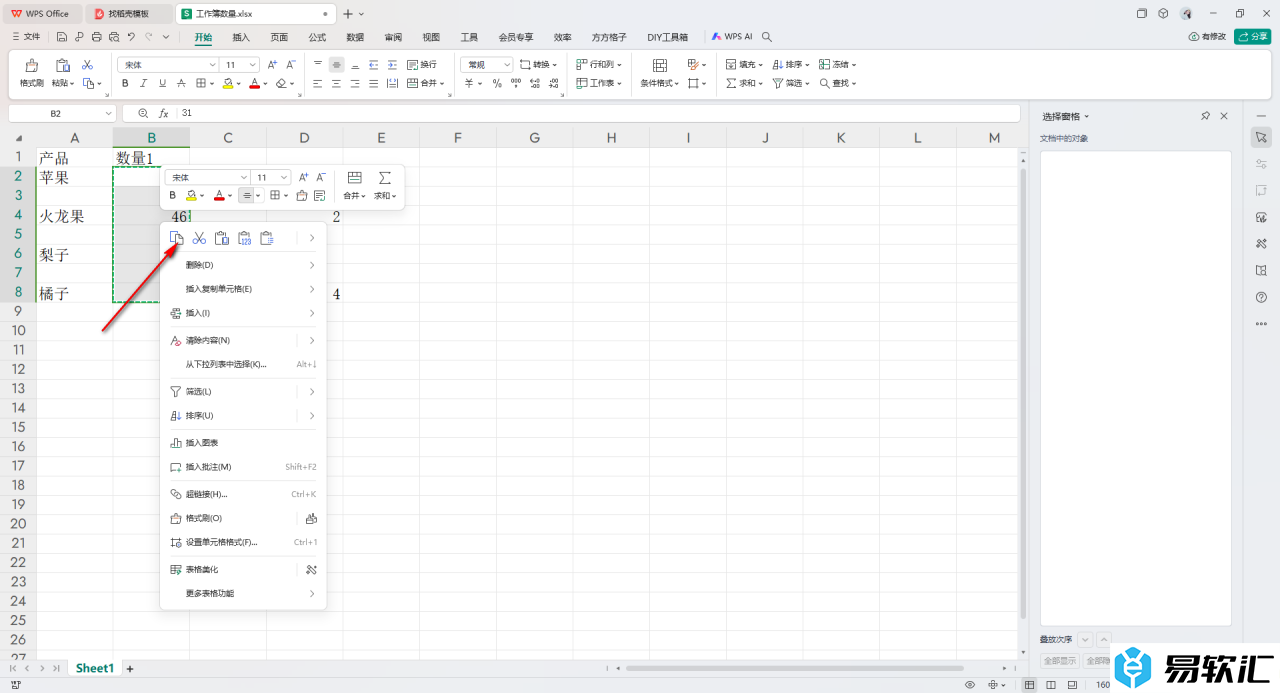
Task: Switch to the 插入 ribbon tab
Action: click(241, 37)
